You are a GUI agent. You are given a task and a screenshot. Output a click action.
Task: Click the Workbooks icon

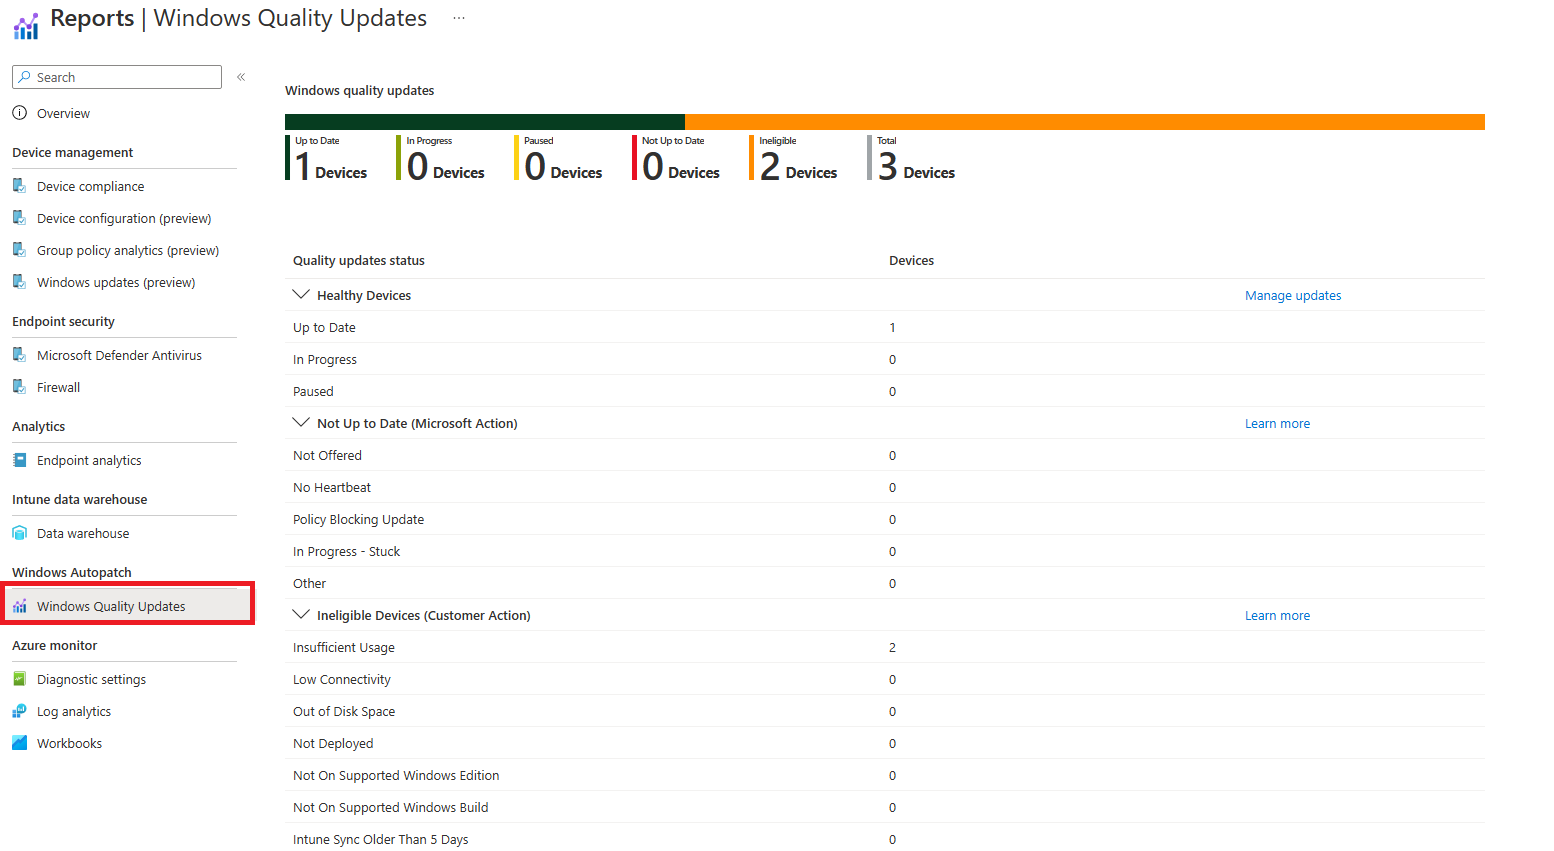(20, 743)
